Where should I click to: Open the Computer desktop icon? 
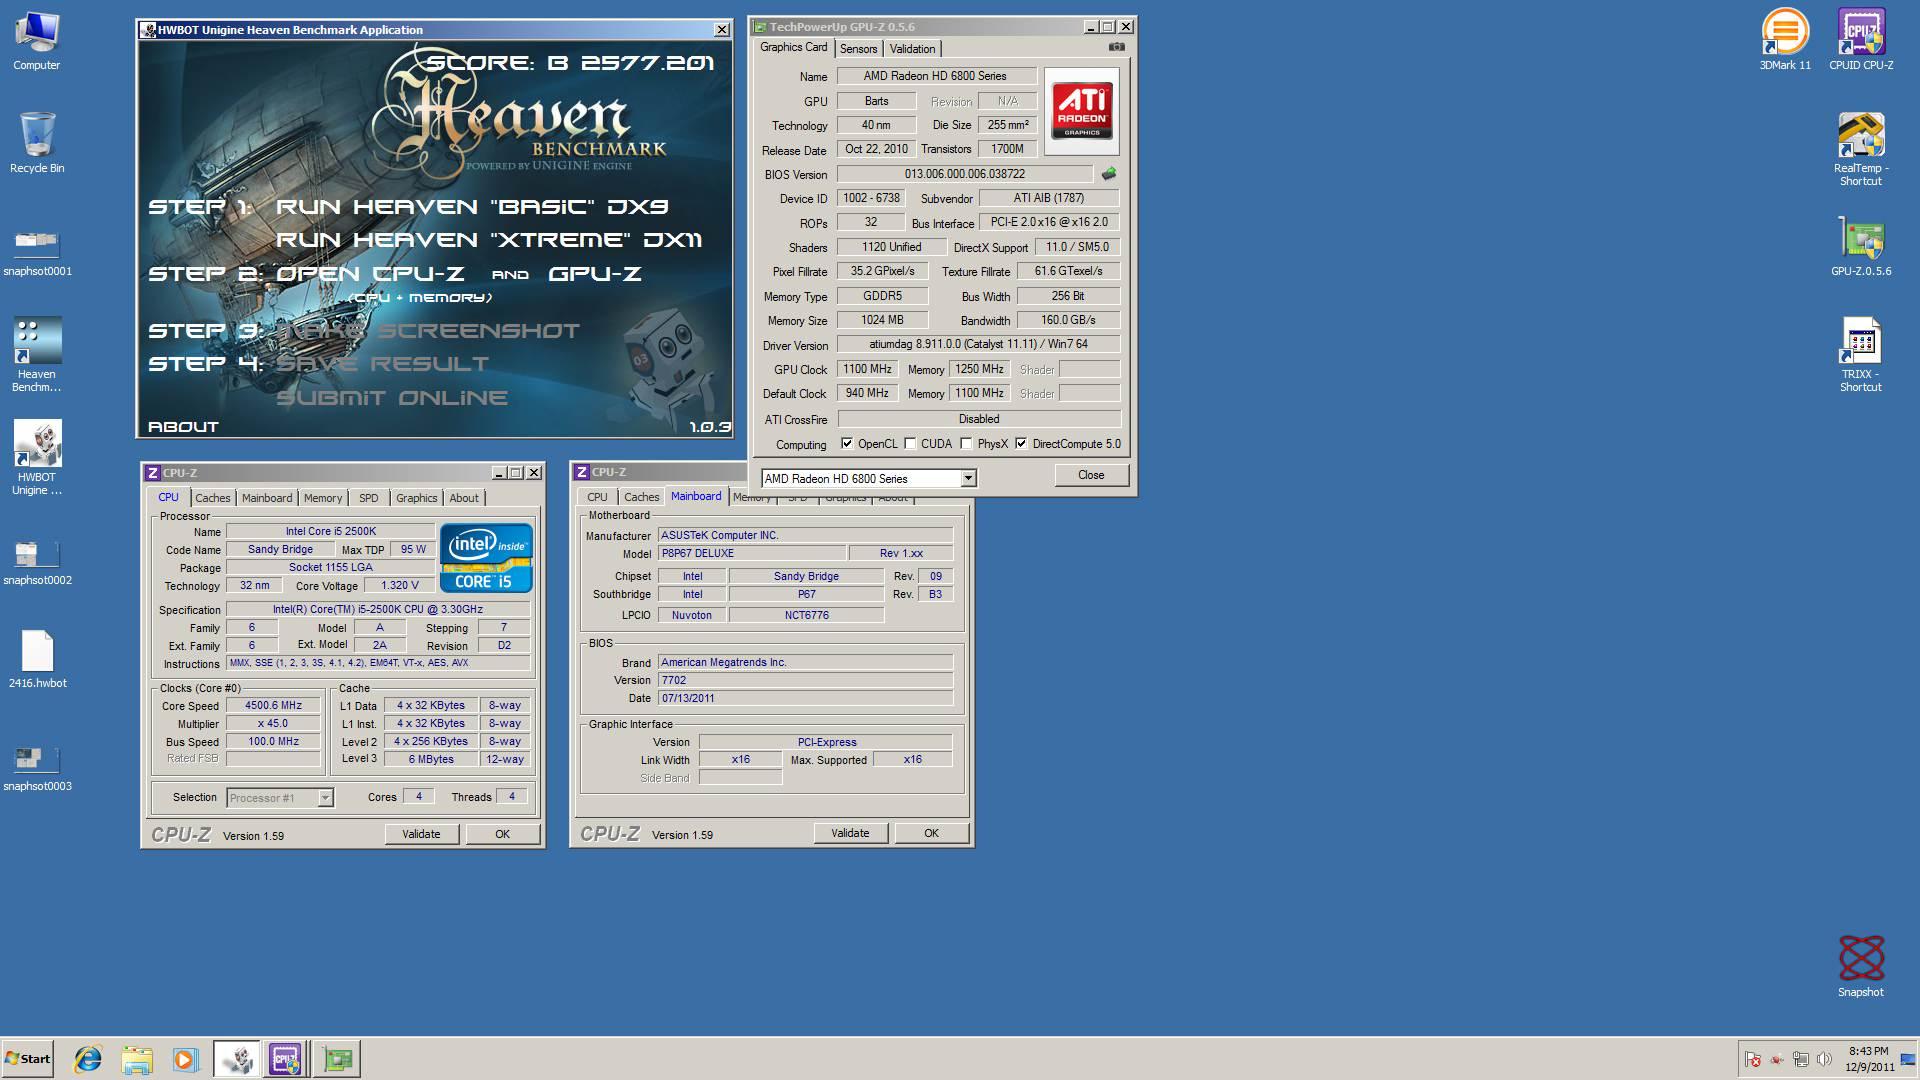tap(37, 41)
